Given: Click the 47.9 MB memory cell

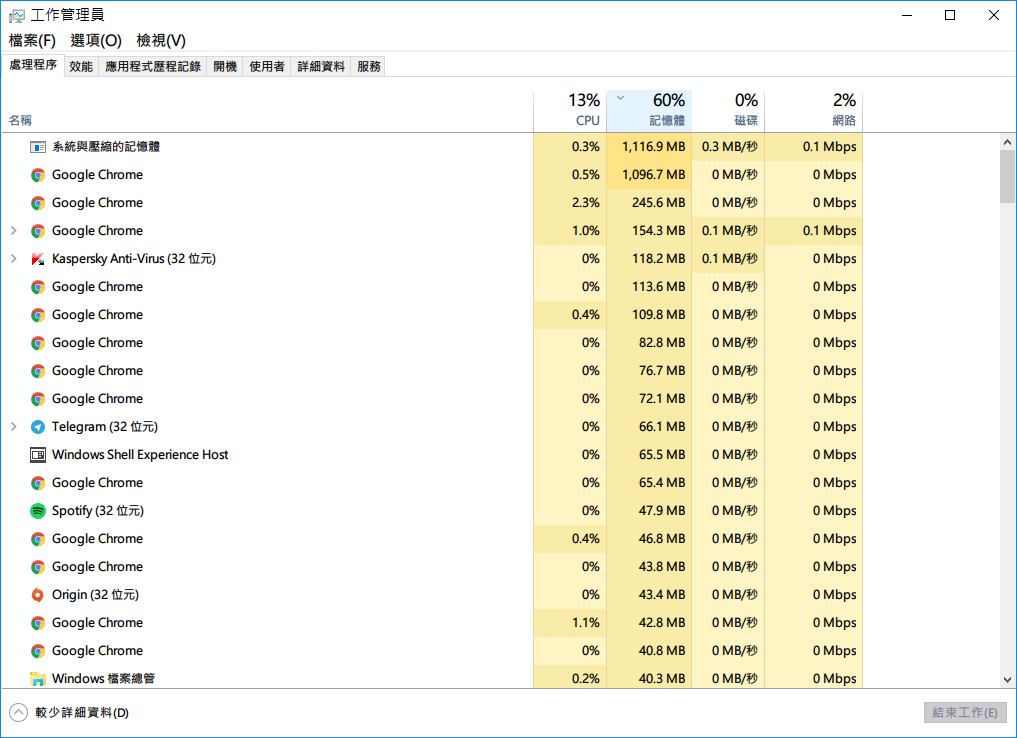Looking at the screenshot, I should click(649, 511).
